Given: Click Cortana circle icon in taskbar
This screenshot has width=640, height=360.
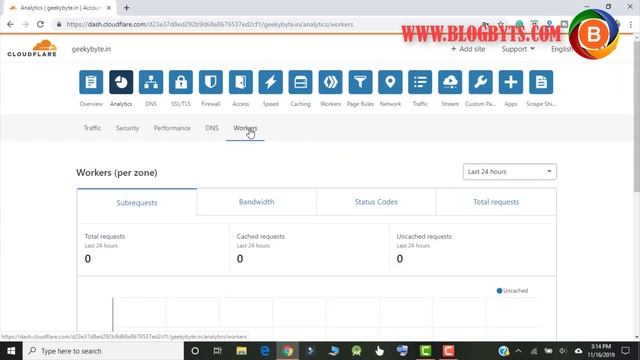Looking at the screenshot, I should pos(195,351).
